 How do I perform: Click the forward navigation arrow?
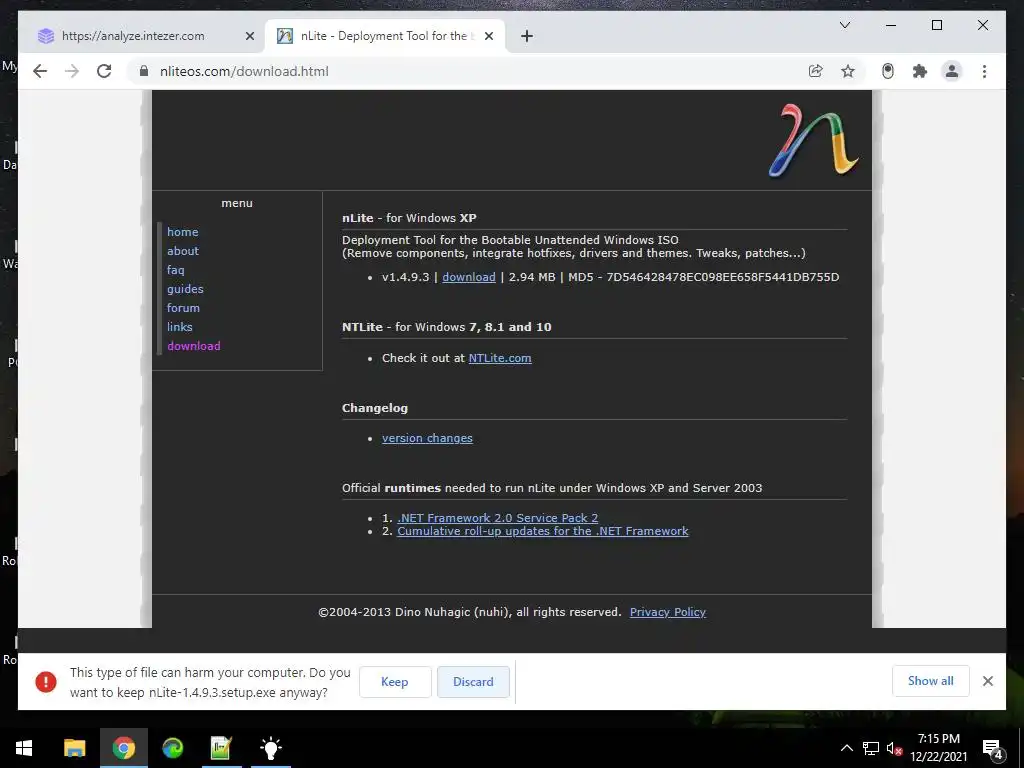click(72, 71)
